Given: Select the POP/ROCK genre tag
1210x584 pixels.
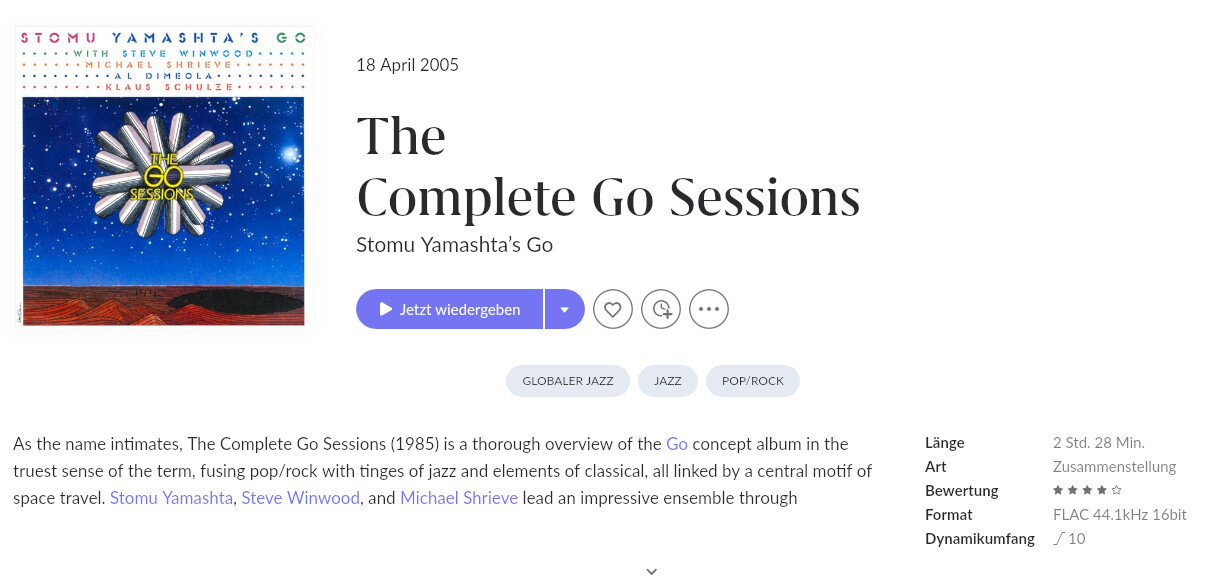Looking at the screenshot, I should [x=753, y=381].
